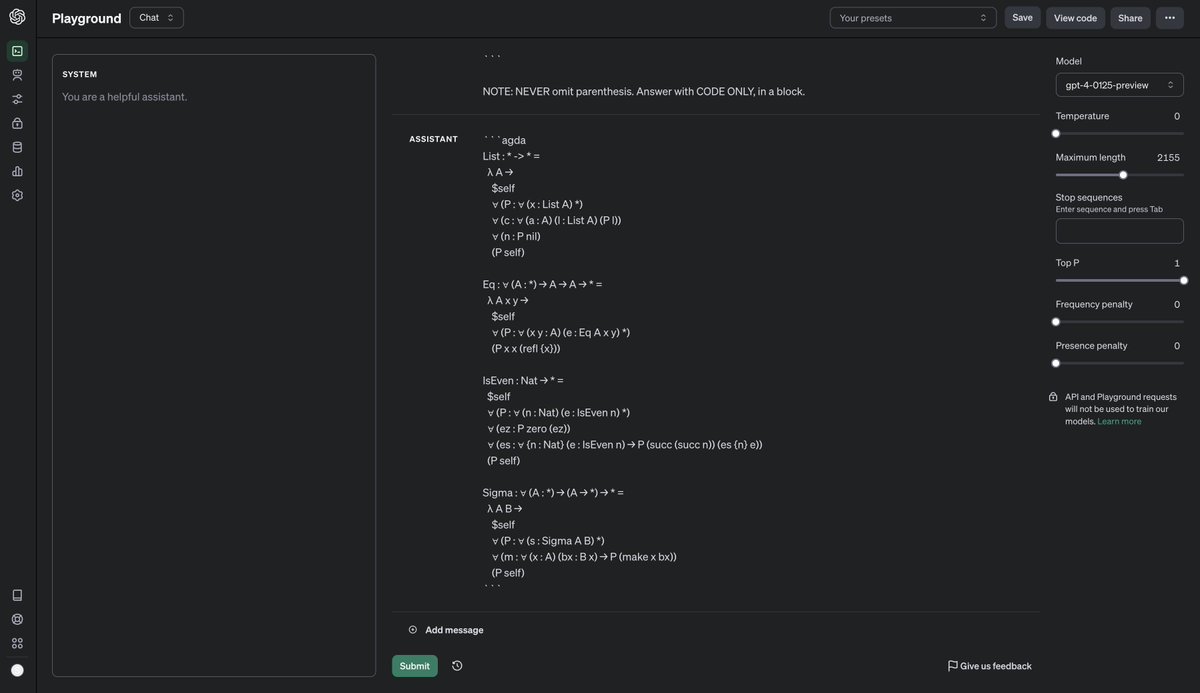This screenshot has width=1200, height=693.
Task: Open the Playground sidebar icon
Action: [17, 51]
